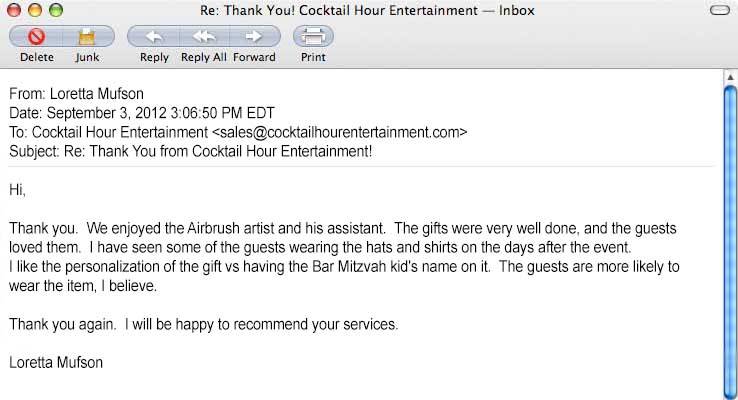The width and height of the screenshot is (738, 400).
Task: Delete this email message
Action: tap(37, 37)
